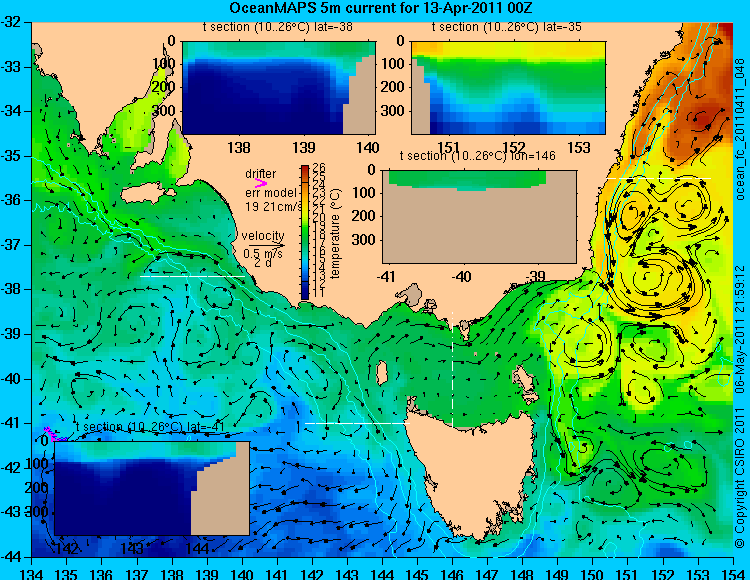Click the title 'OceanMAPS 5m current for 13-Apr-2011 00Z'

(x=380, y=8)
